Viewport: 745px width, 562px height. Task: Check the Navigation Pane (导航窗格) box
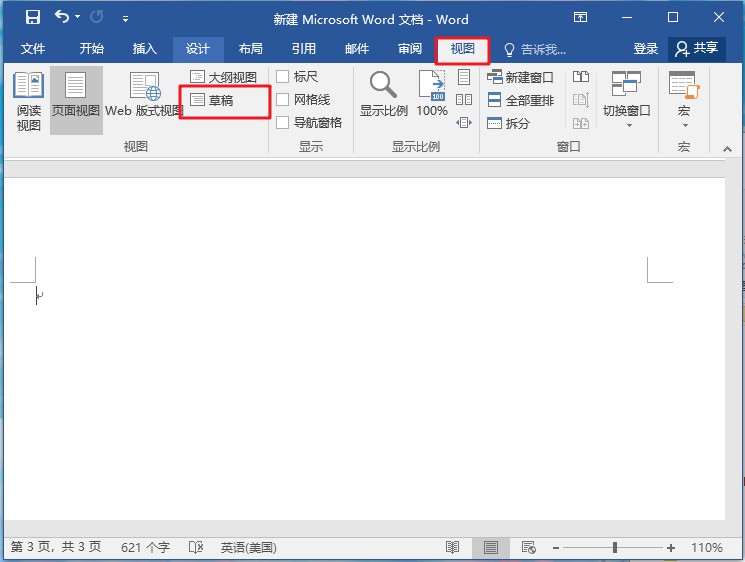pyautogui.click(x=283, y=123)
